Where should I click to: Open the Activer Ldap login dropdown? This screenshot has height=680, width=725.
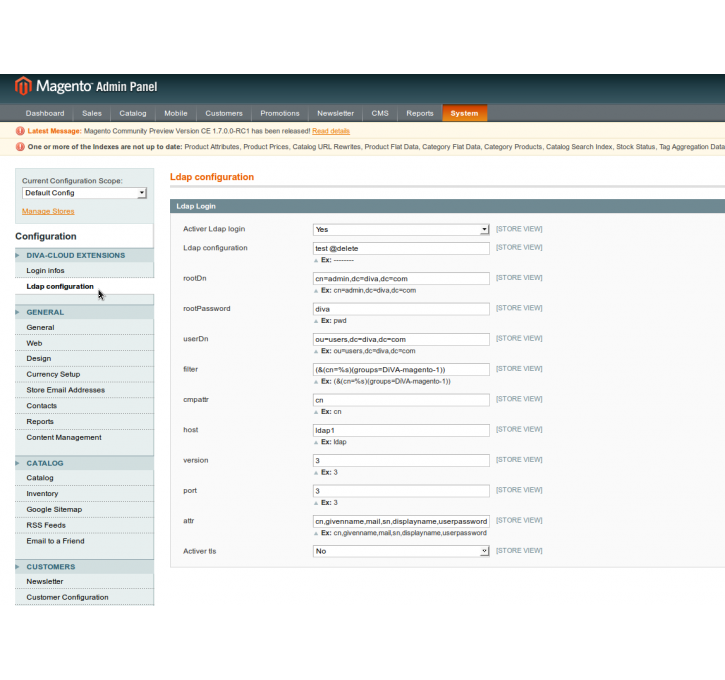click(401, 229)
